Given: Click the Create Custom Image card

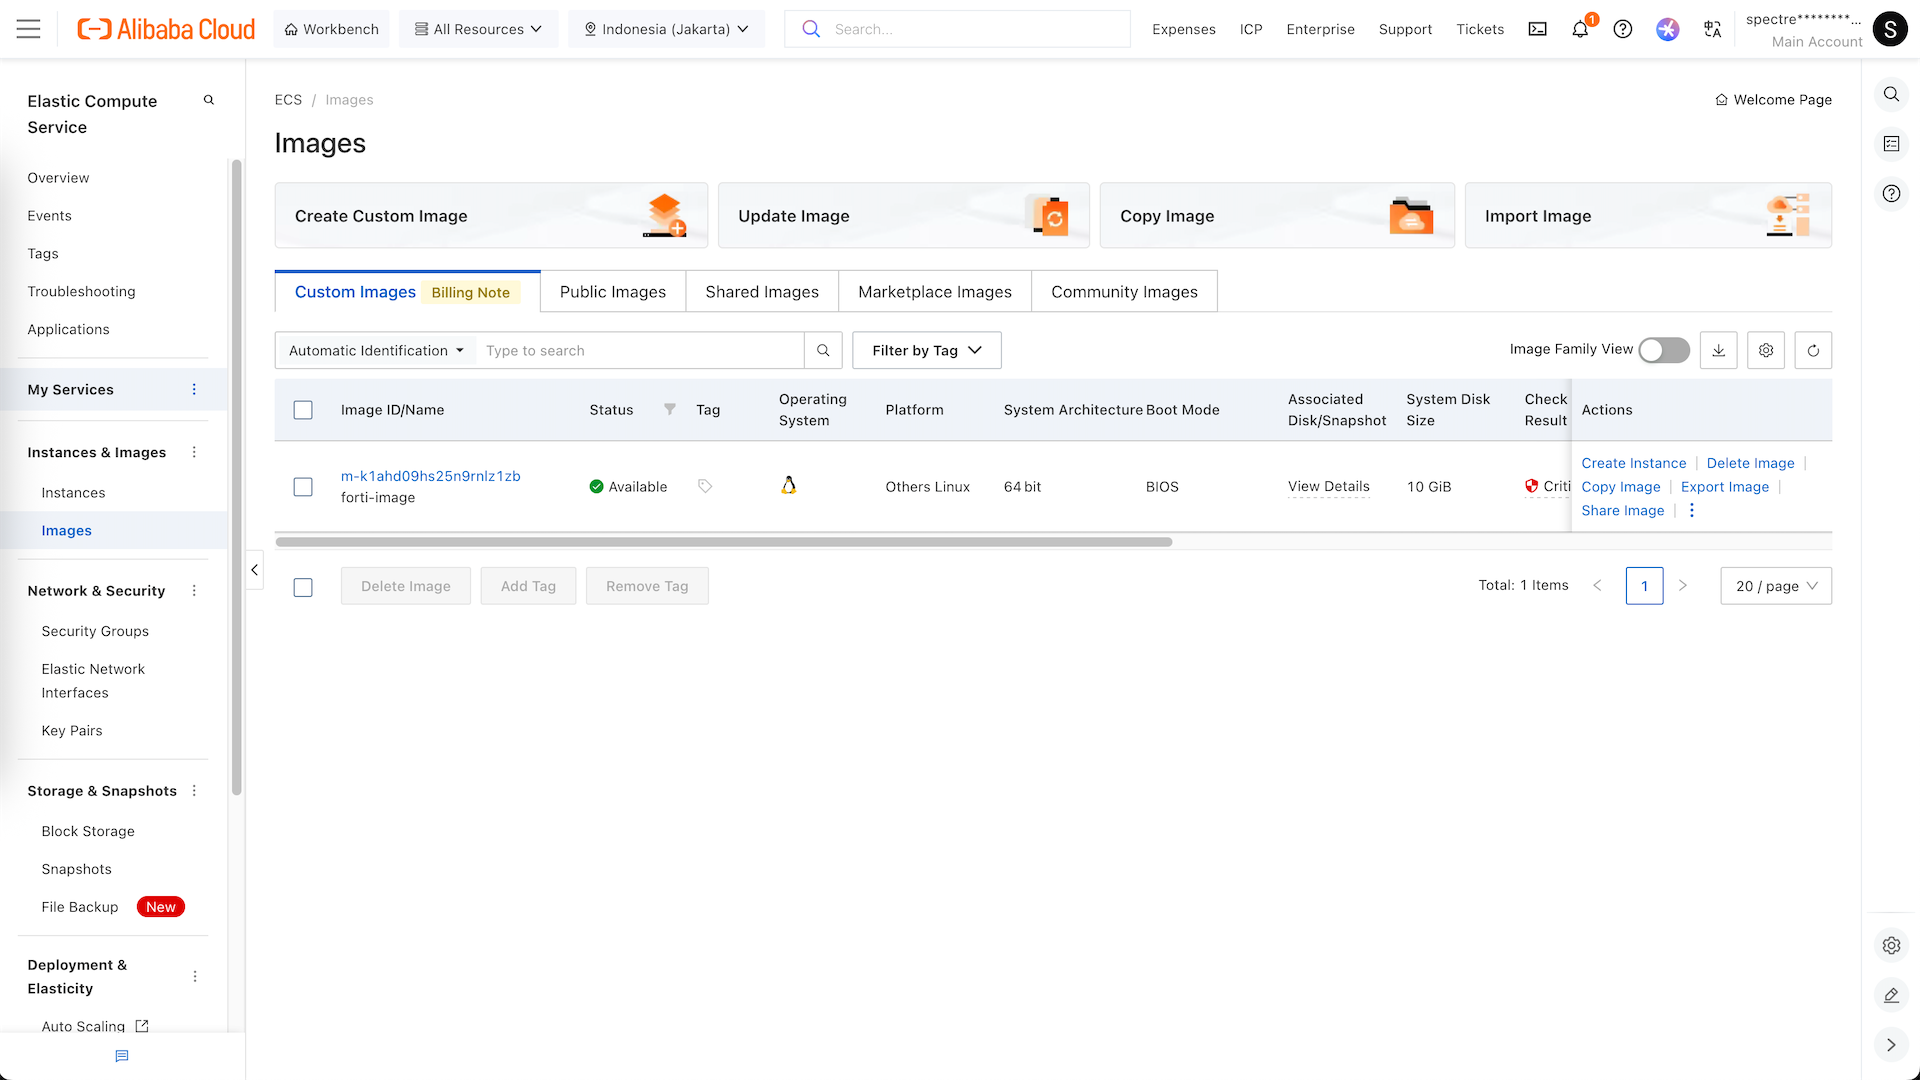Looking at the screenshot, I should tap(491, 215).
